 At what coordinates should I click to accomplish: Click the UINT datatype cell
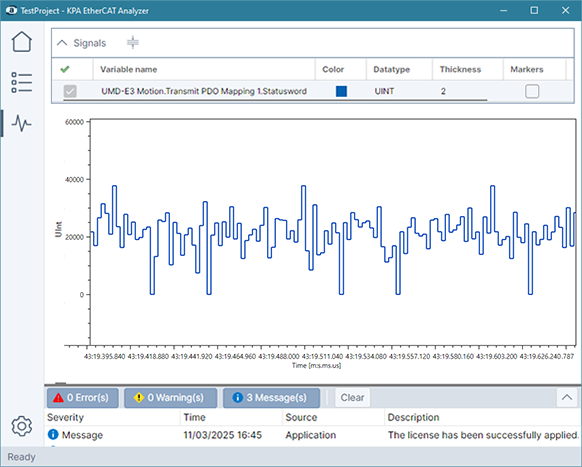tap(384, 91)
